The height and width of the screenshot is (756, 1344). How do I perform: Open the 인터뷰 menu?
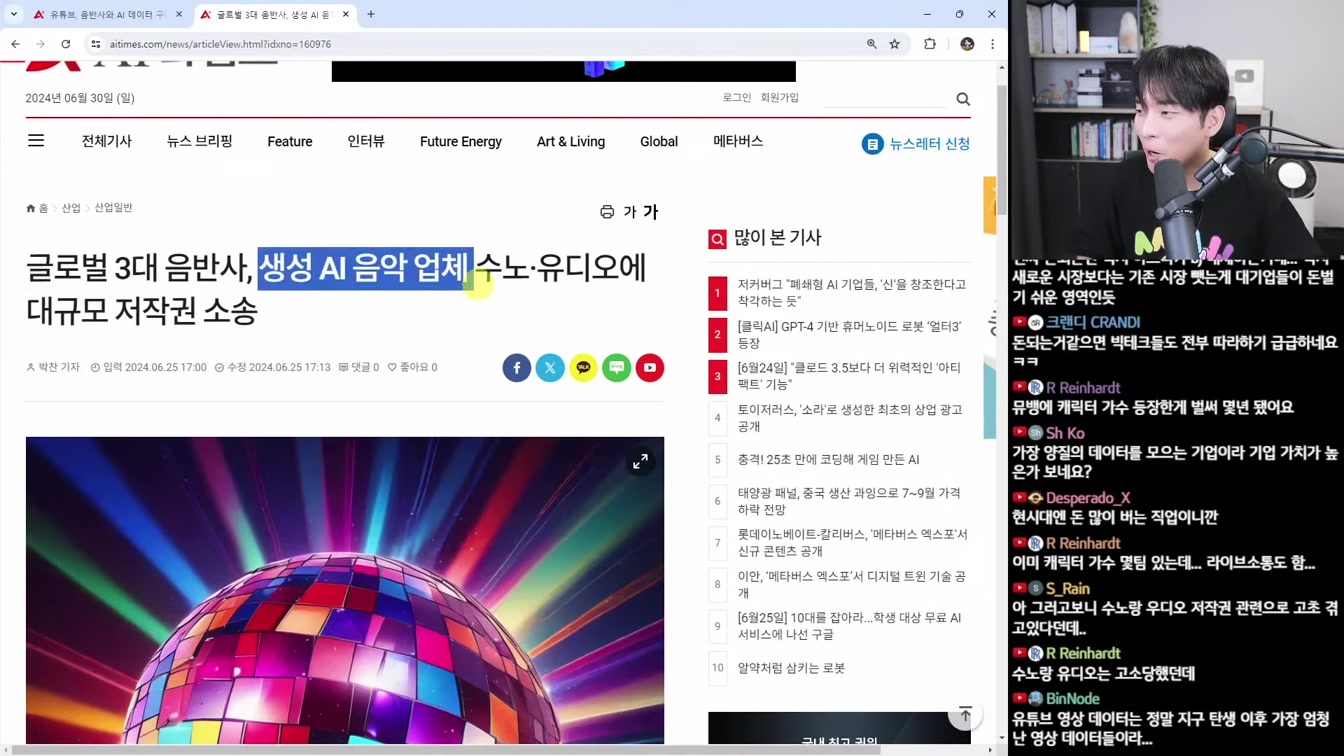366,141
